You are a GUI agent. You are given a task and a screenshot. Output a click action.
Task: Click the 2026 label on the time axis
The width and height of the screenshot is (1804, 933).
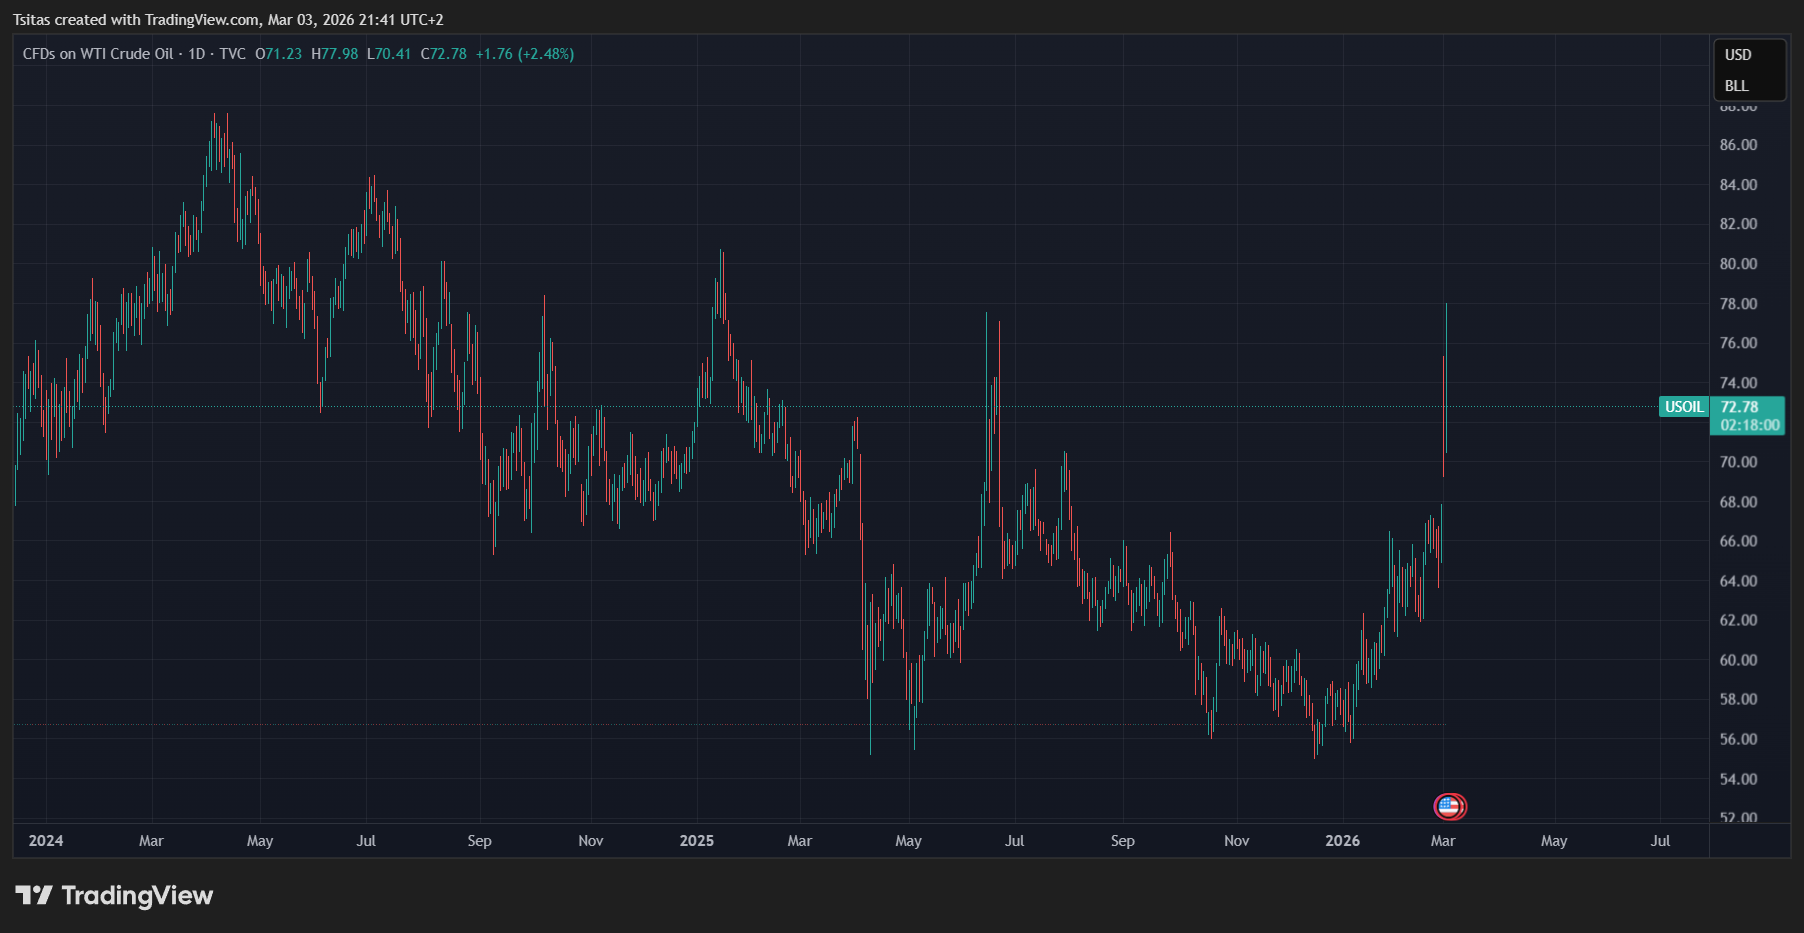pyautogui.click(x=1342, y=841)
